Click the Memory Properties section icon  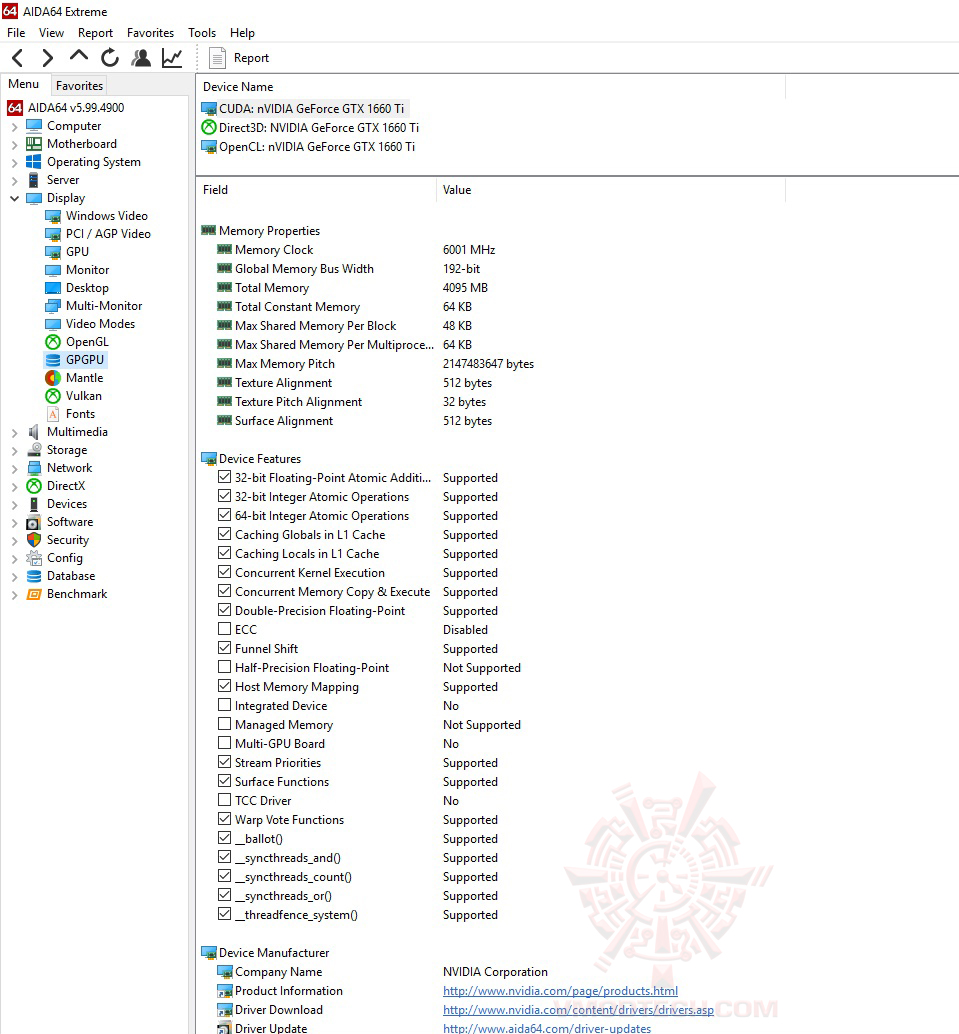click(x=208, y=230)
